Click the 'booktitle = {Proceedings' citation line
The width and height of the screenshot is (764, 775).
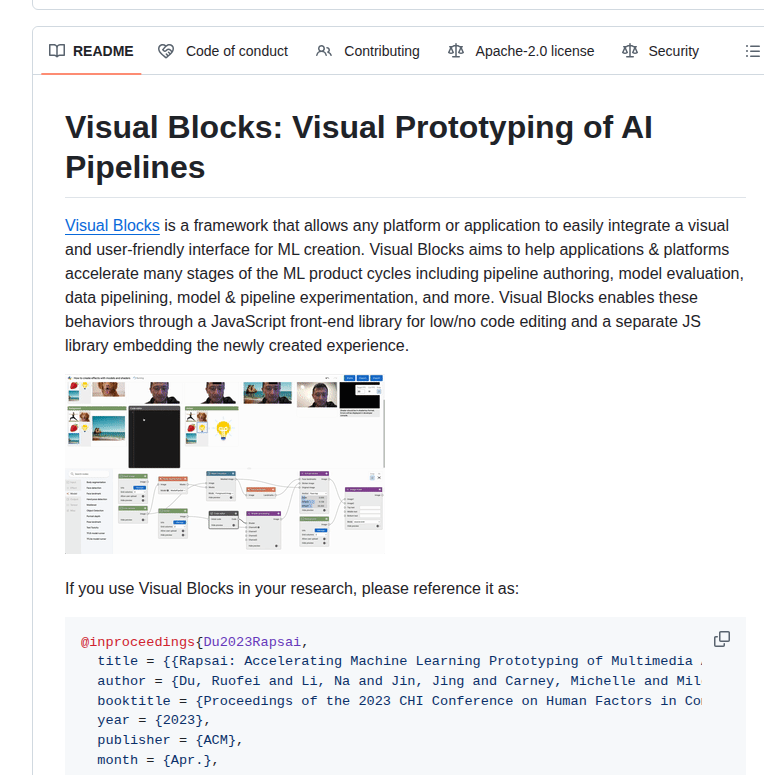coord(399,701)
